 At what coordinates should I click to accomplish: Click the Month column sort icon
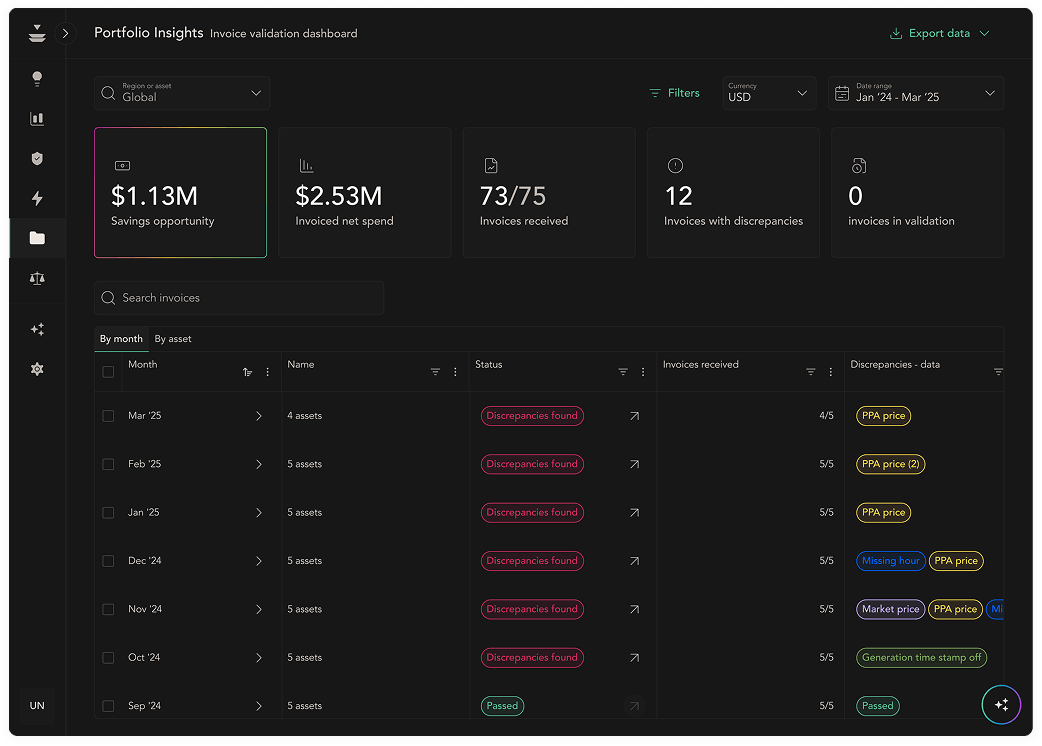tap(247, 372)
